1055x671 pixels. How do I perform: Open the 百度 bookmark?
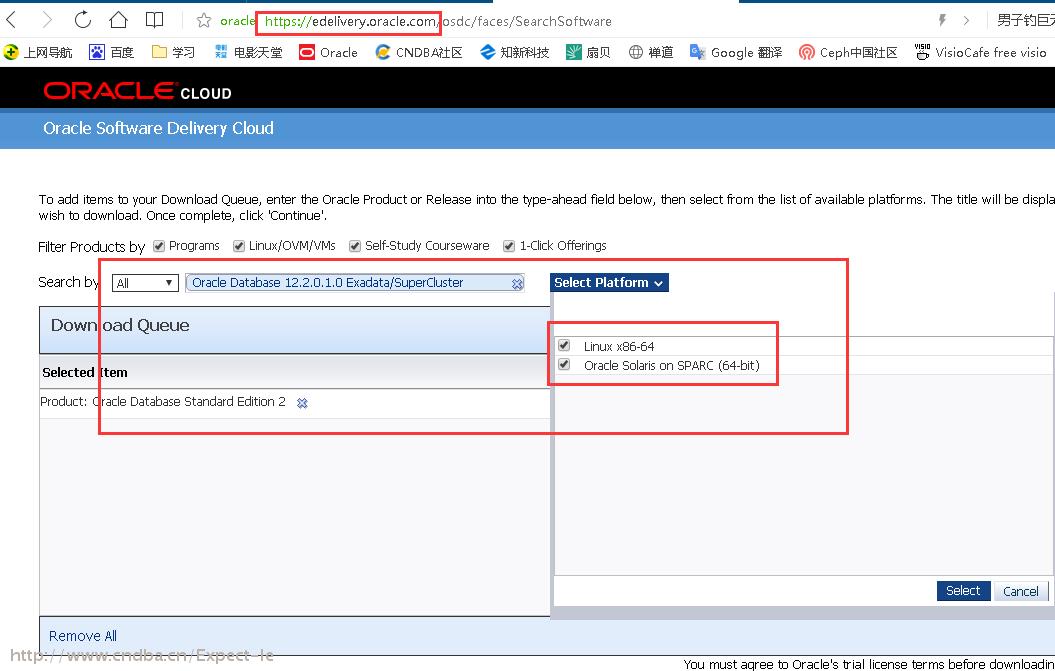[x=112, y=52]
